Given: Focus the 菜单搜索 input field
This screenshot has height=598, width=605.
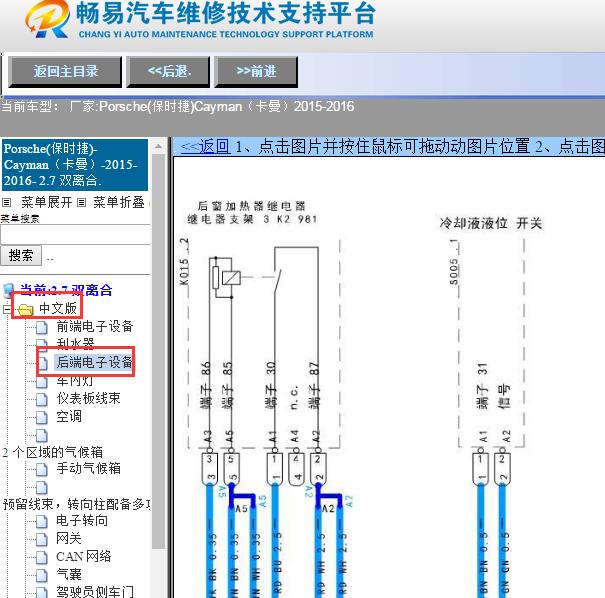Looking at the screenshot, I should click(76, 235).
